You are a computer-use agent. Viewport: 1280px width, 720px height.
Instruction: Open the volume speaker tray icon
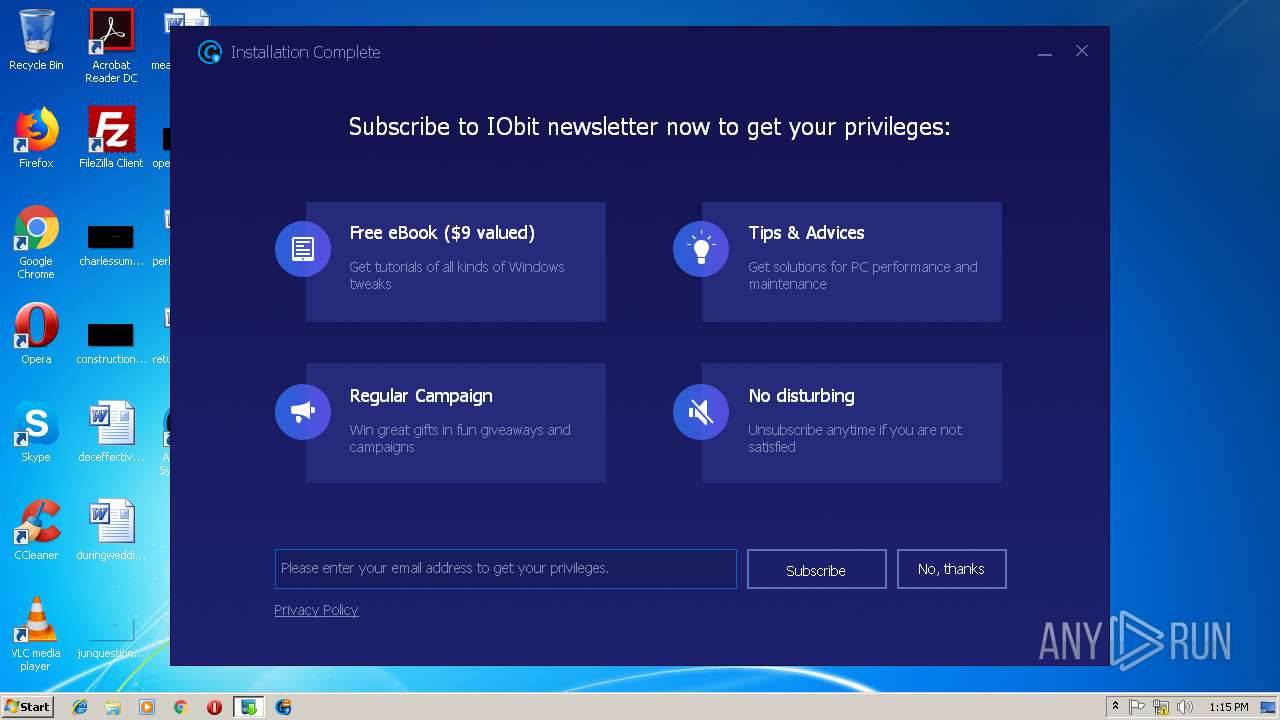[1185, 707]
